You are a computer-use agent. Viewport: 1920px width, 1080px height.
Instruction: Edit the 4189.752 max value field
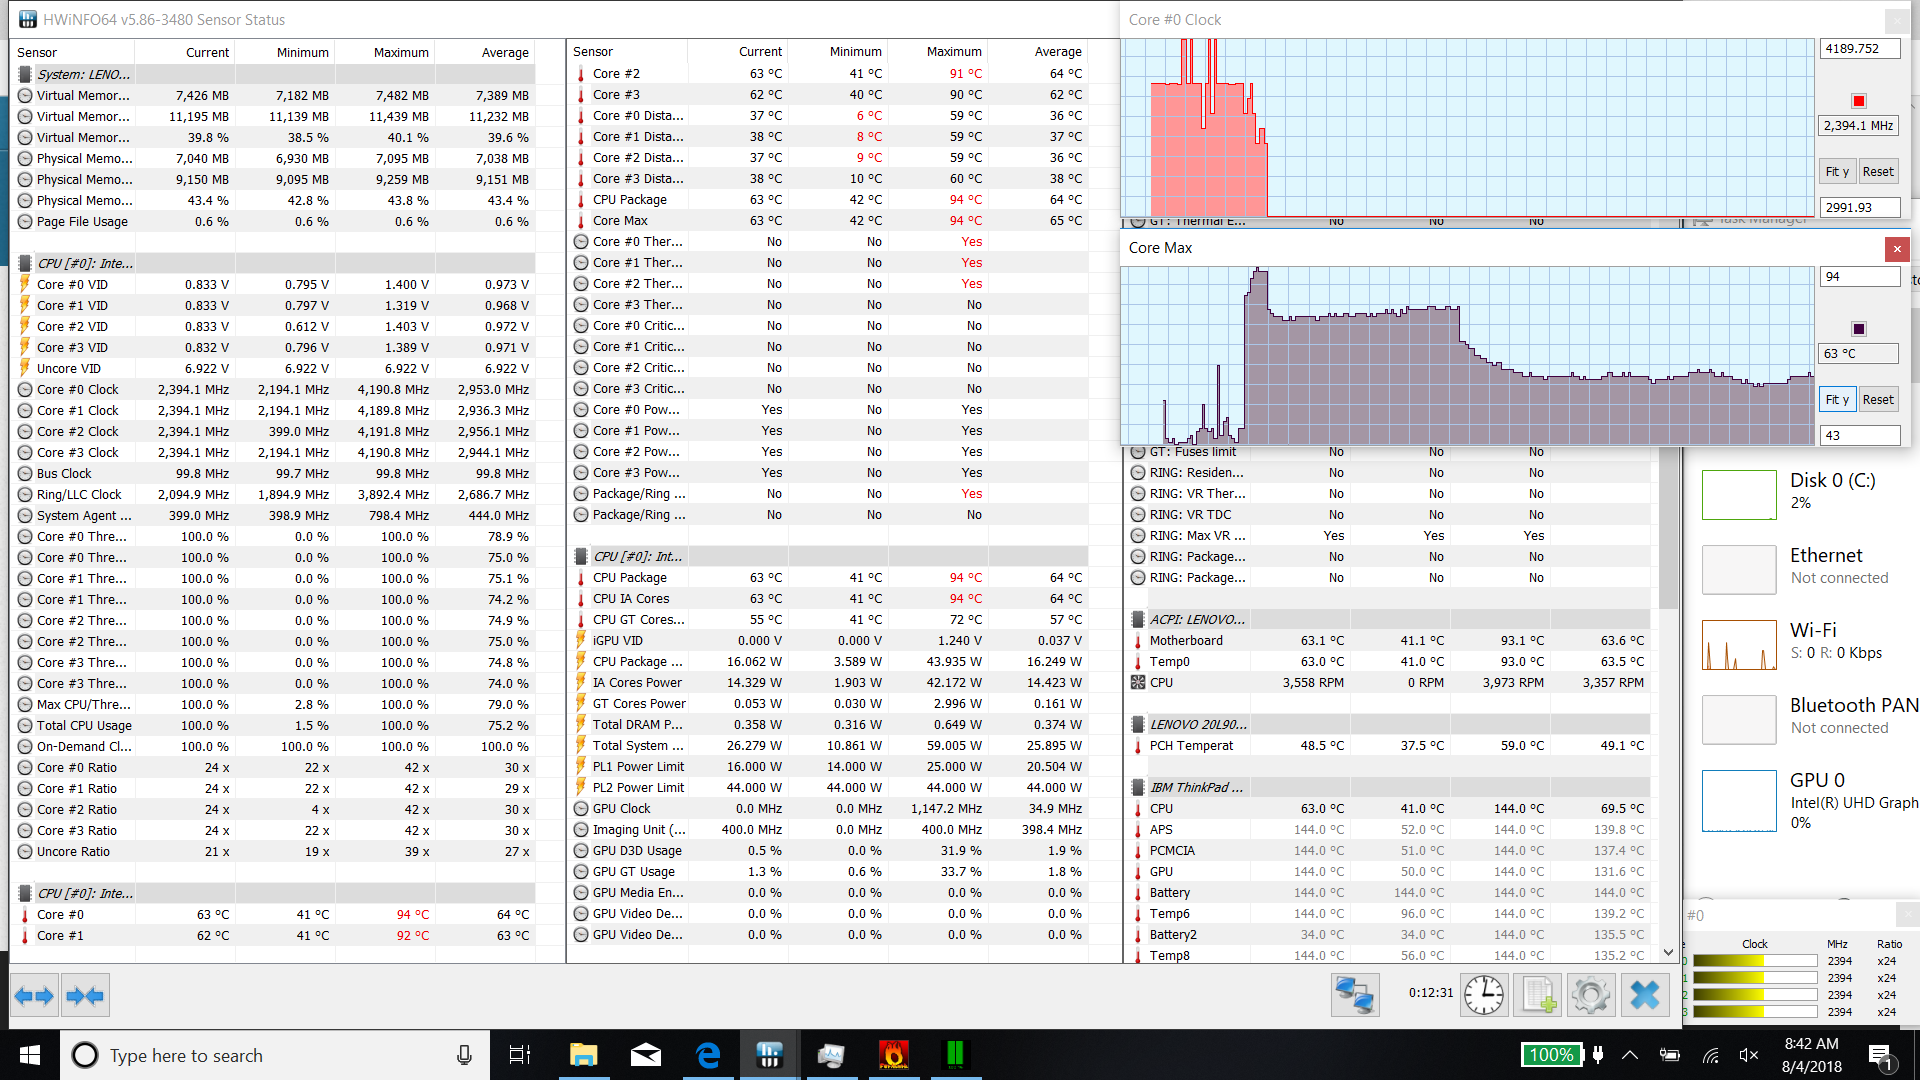click(1858, 49)
